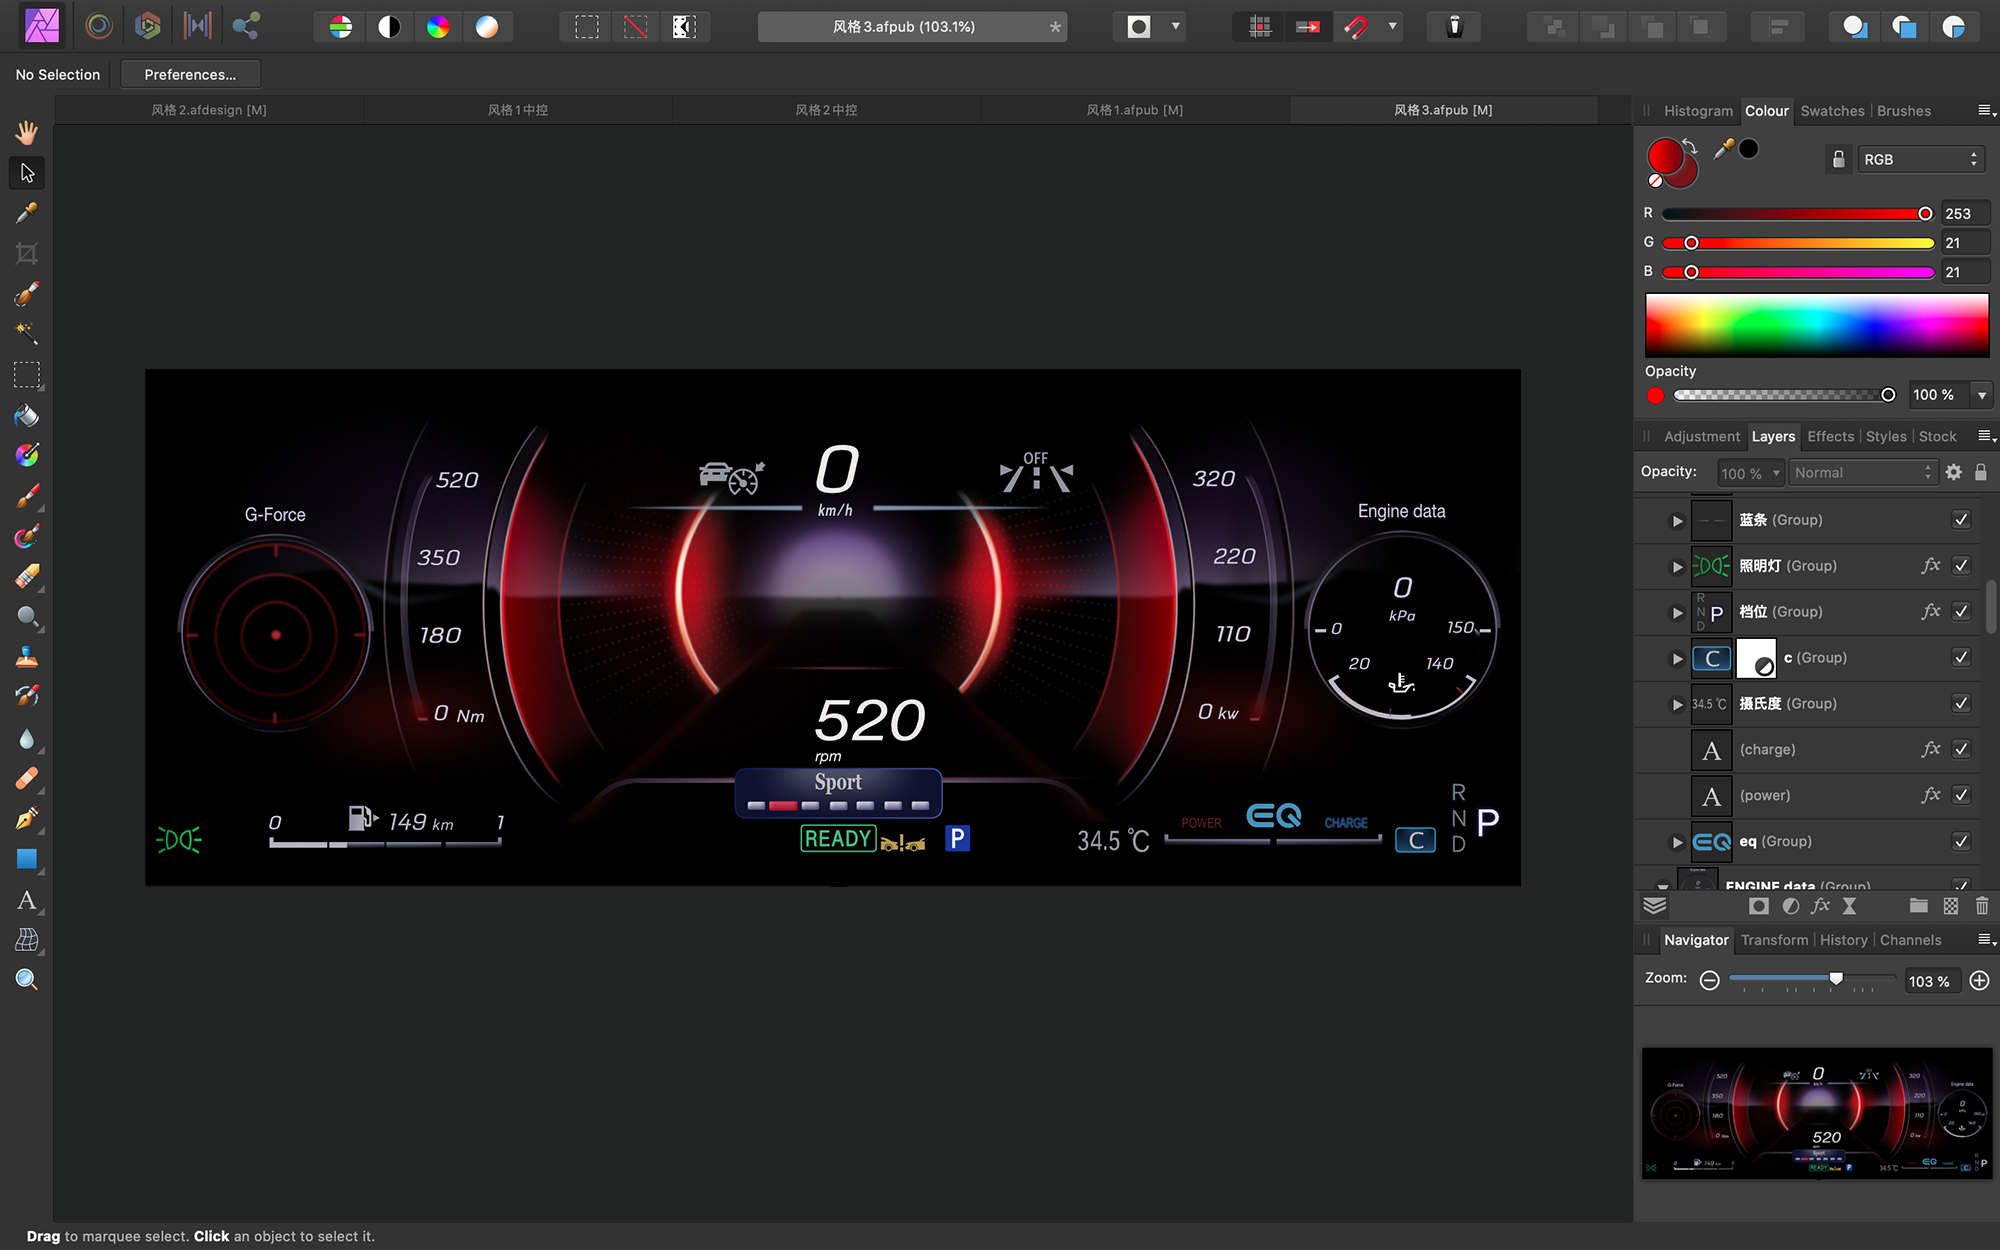The height and width of the screenshot is (1250, 2000).
Task: Open the History panel tab
Action: (1843, 940)
